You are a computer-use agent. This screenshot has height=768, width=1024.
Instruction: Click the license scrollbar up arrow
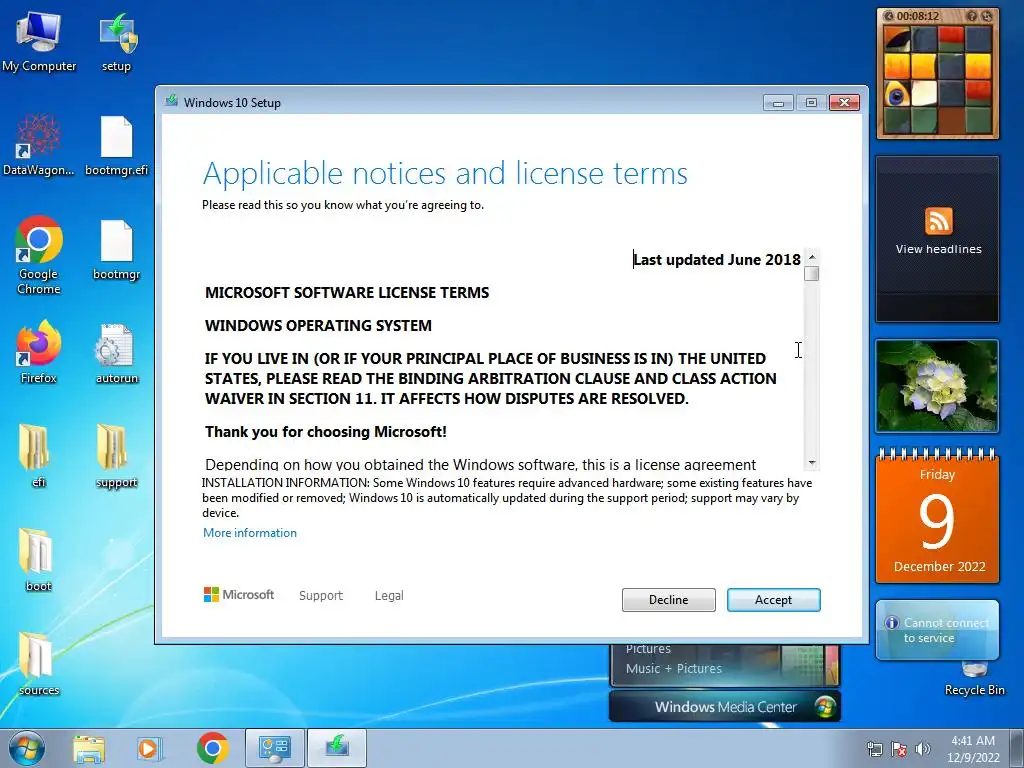pyautogui.click(x=812, y=257)
